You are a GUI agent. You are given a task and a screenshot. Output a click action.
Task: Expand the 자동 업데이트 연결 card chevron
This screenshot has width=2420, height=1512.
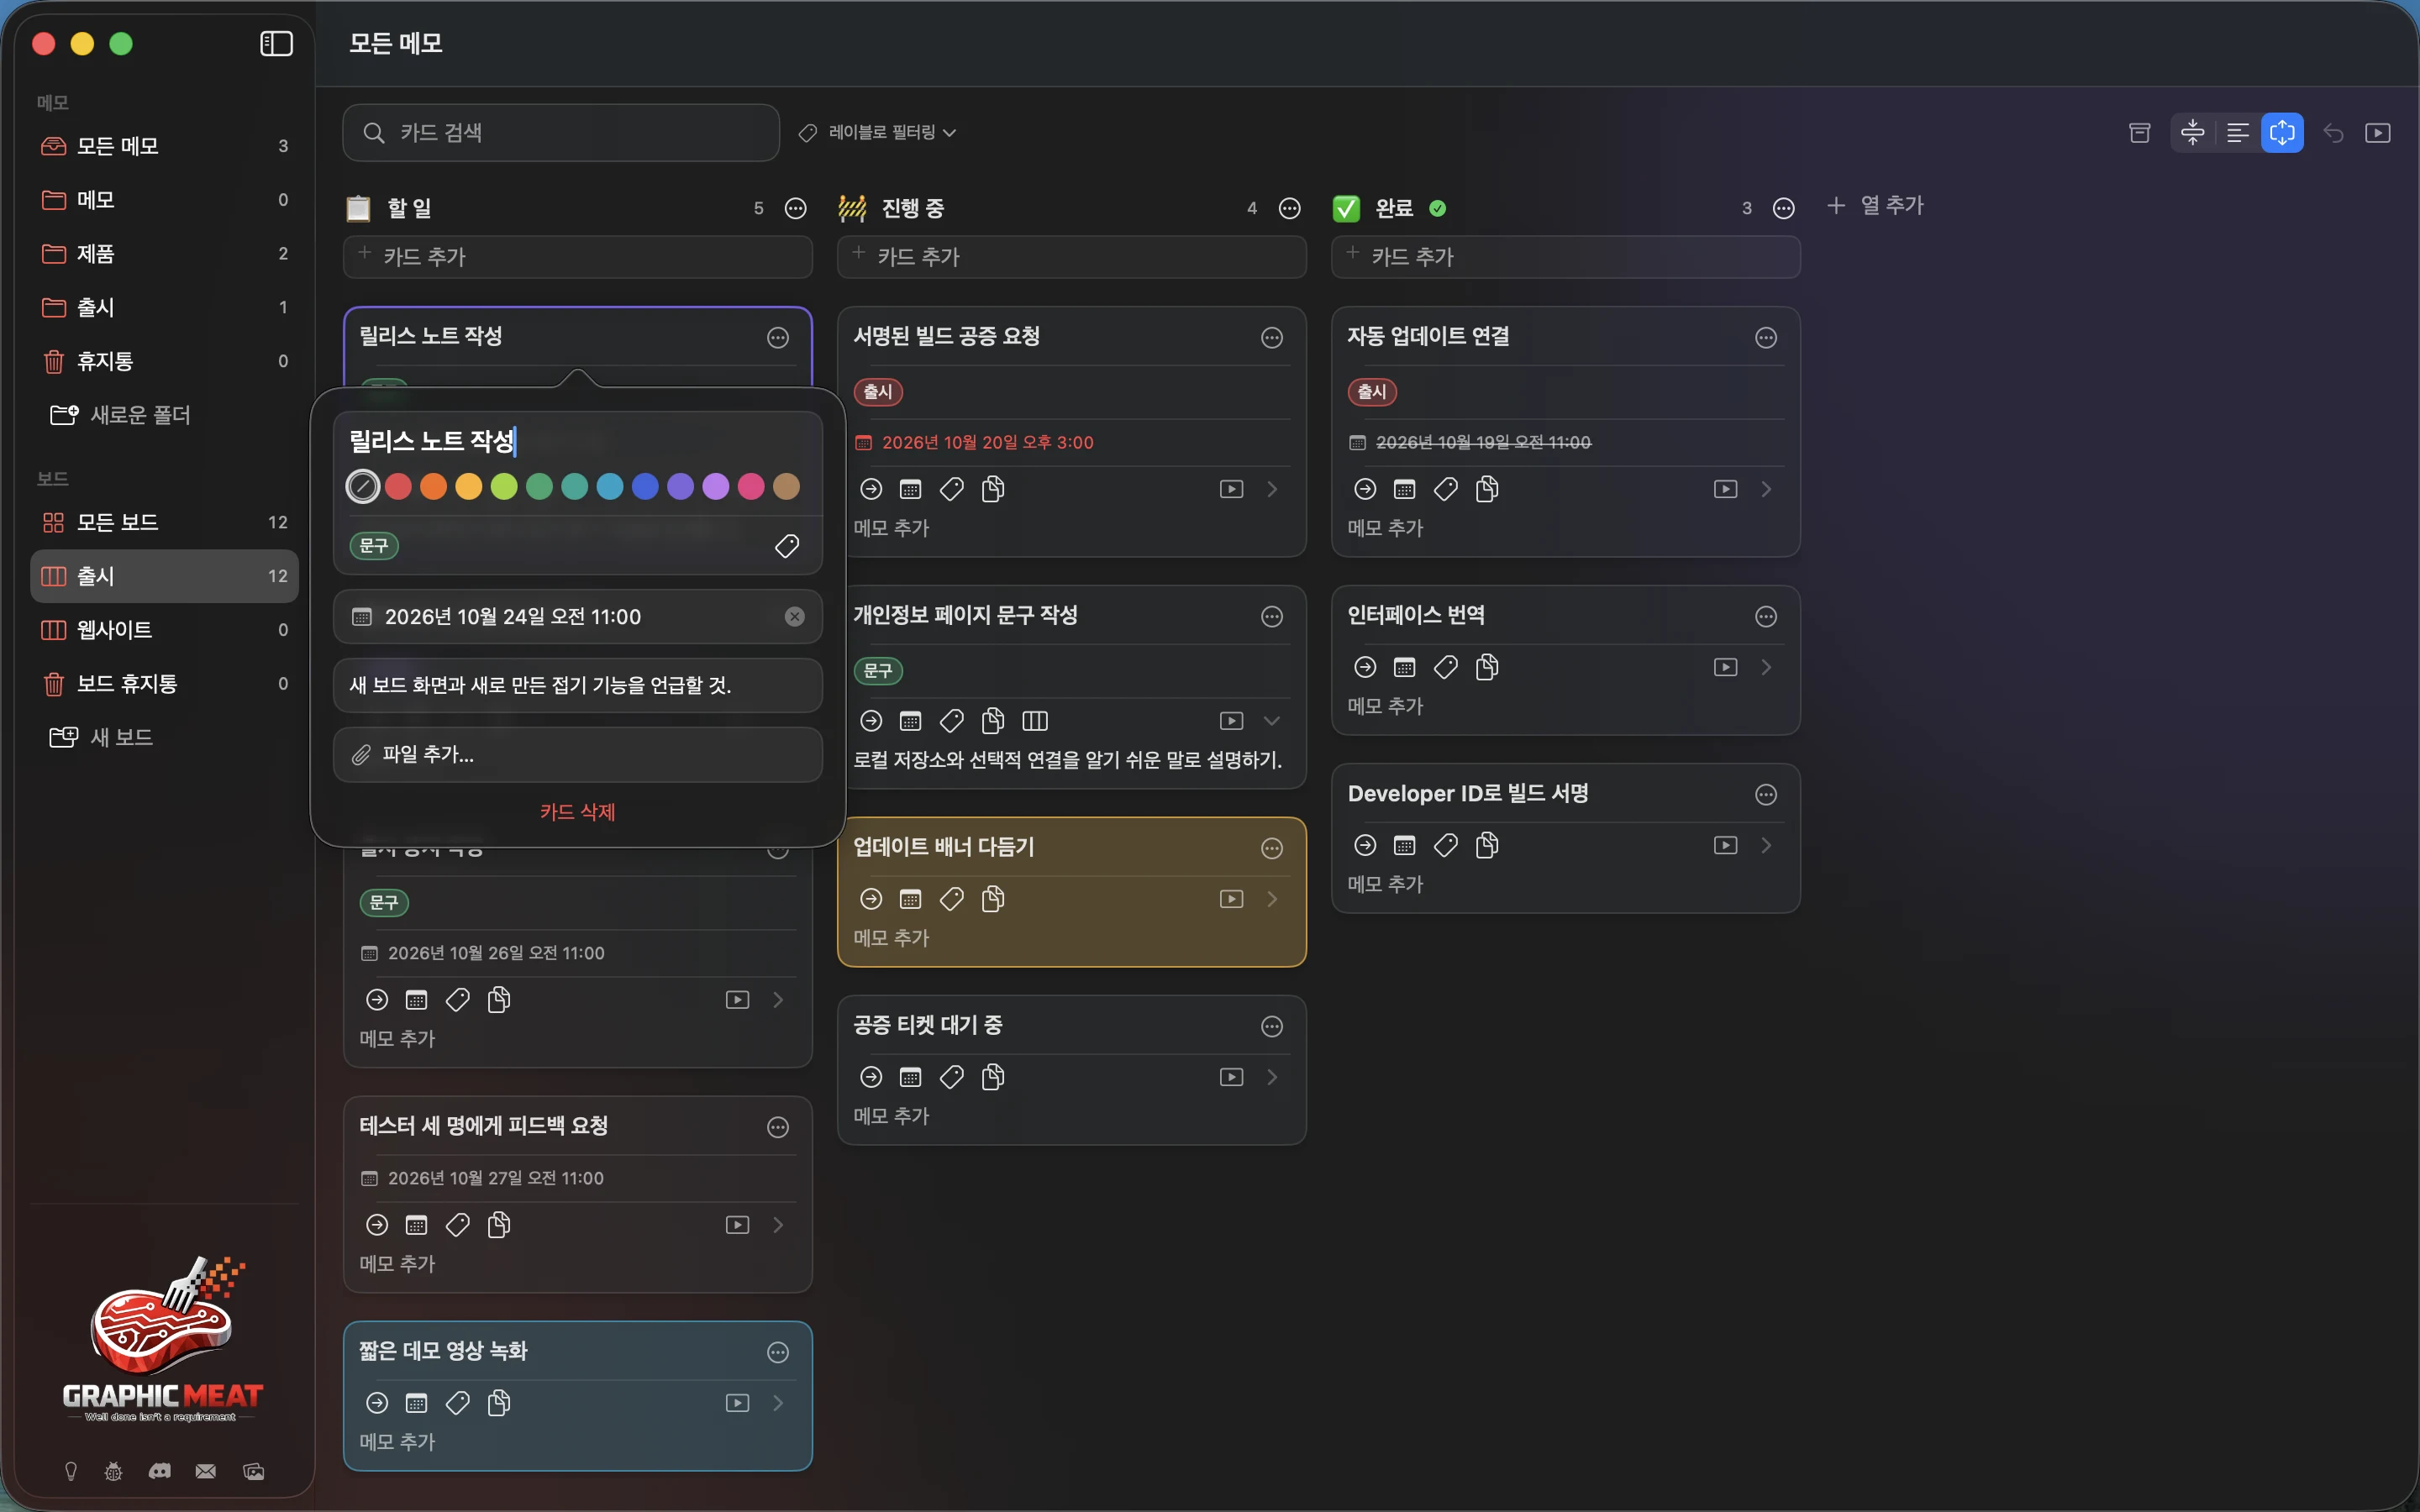pyautogui.click(x=1767, y=489)
